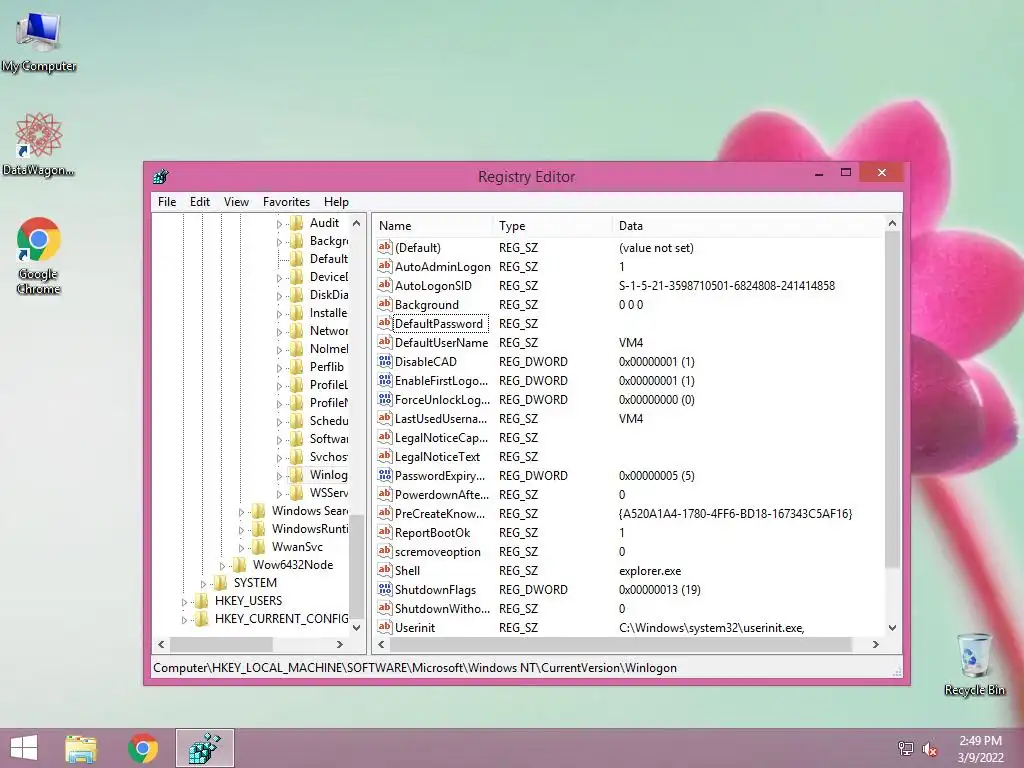Open Chrome from the taskbar
The width and height of the screenshot is (1024, 768).
[142, 748]
